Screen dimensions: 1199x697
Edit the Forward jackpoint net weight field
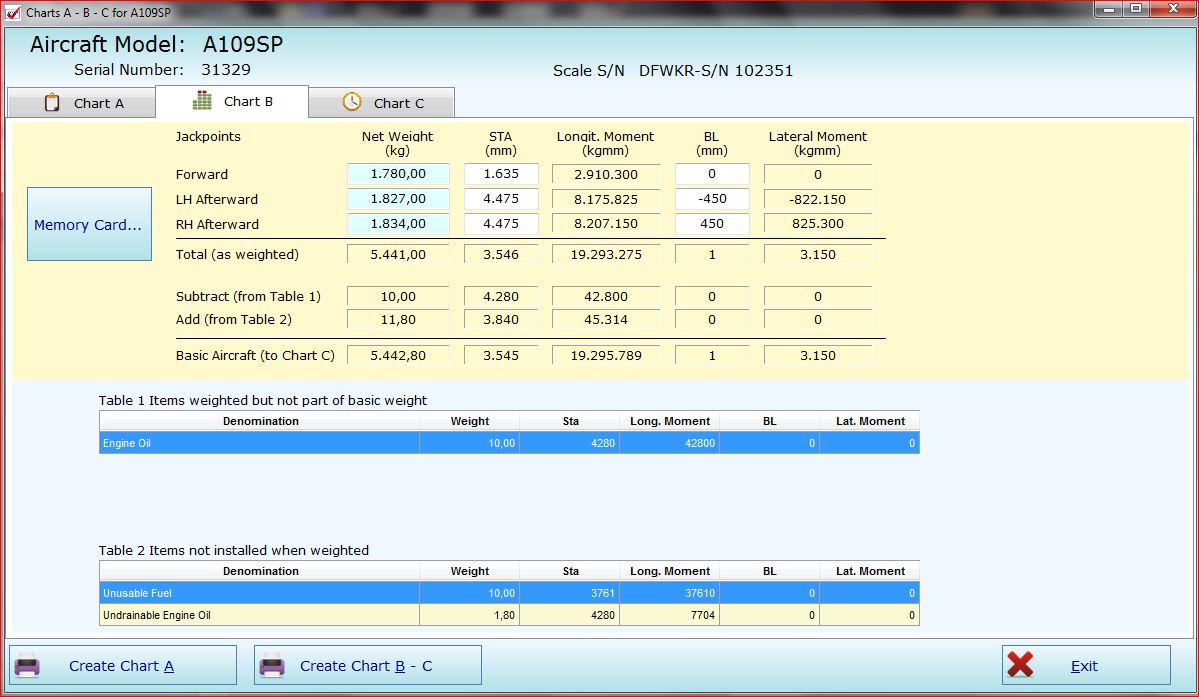coord(398,174)
